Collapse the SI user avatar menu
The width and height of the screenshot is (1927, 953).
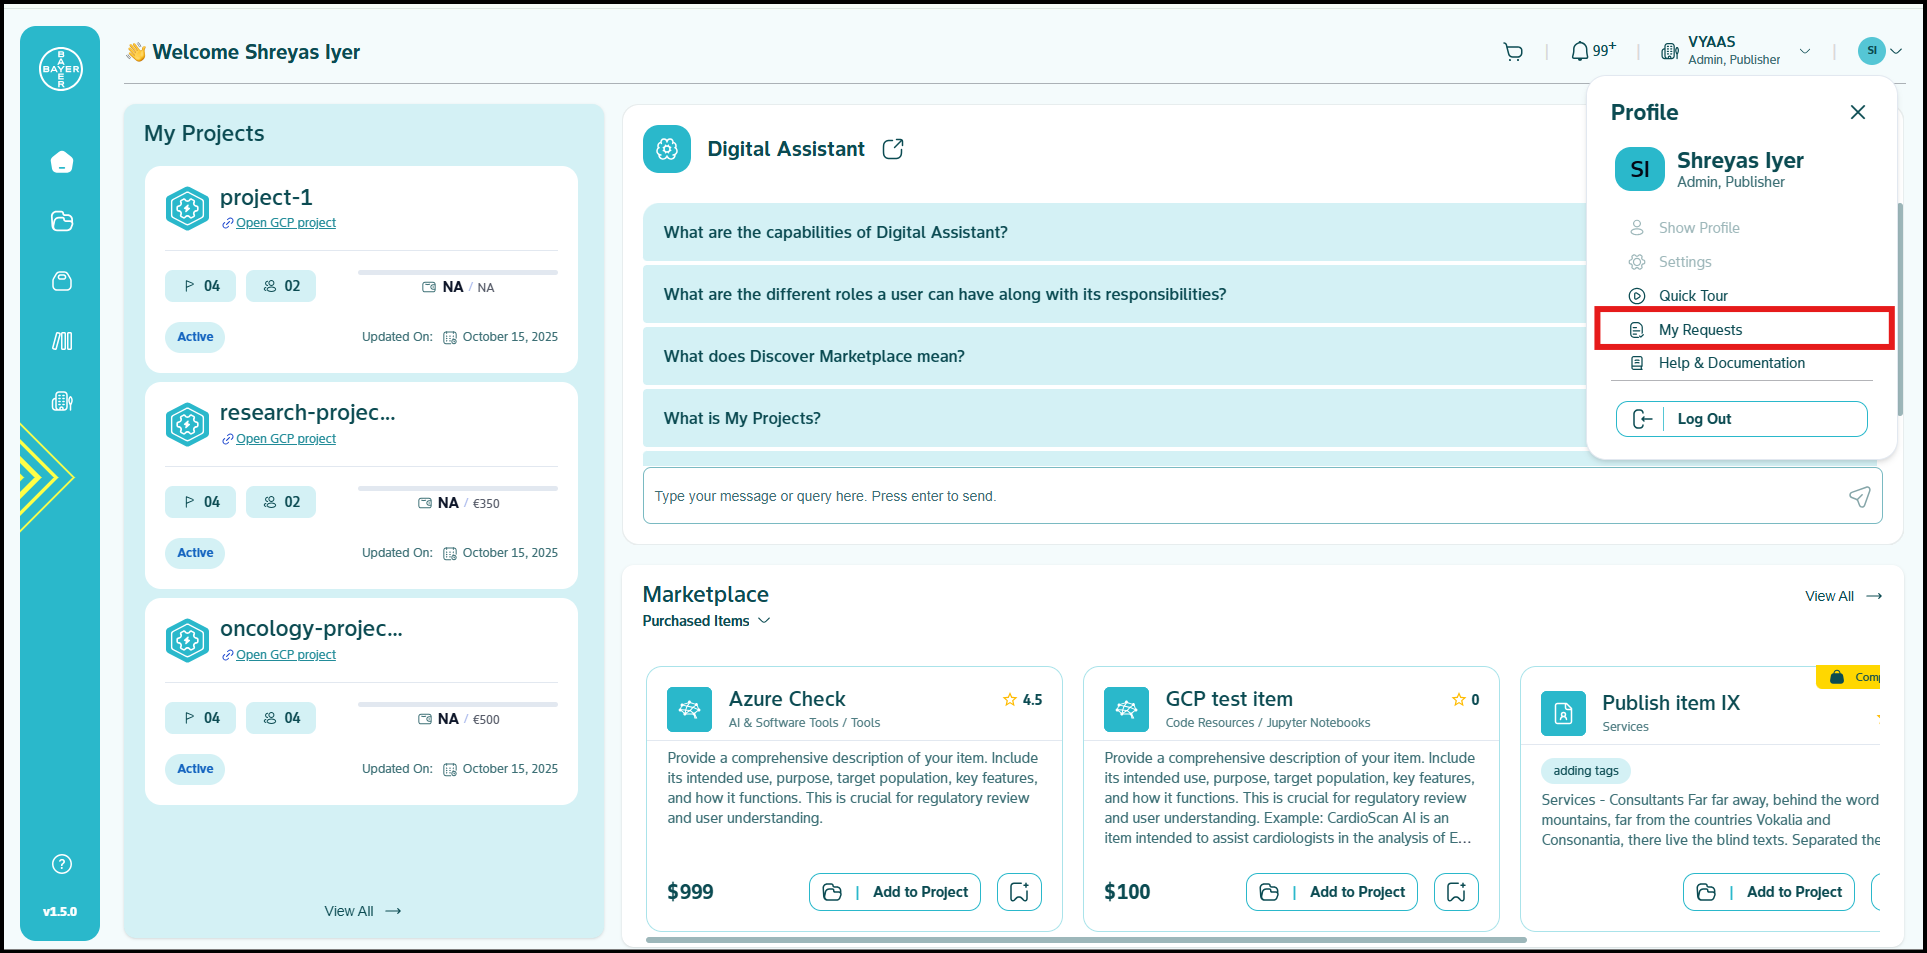pos(1879,51)
